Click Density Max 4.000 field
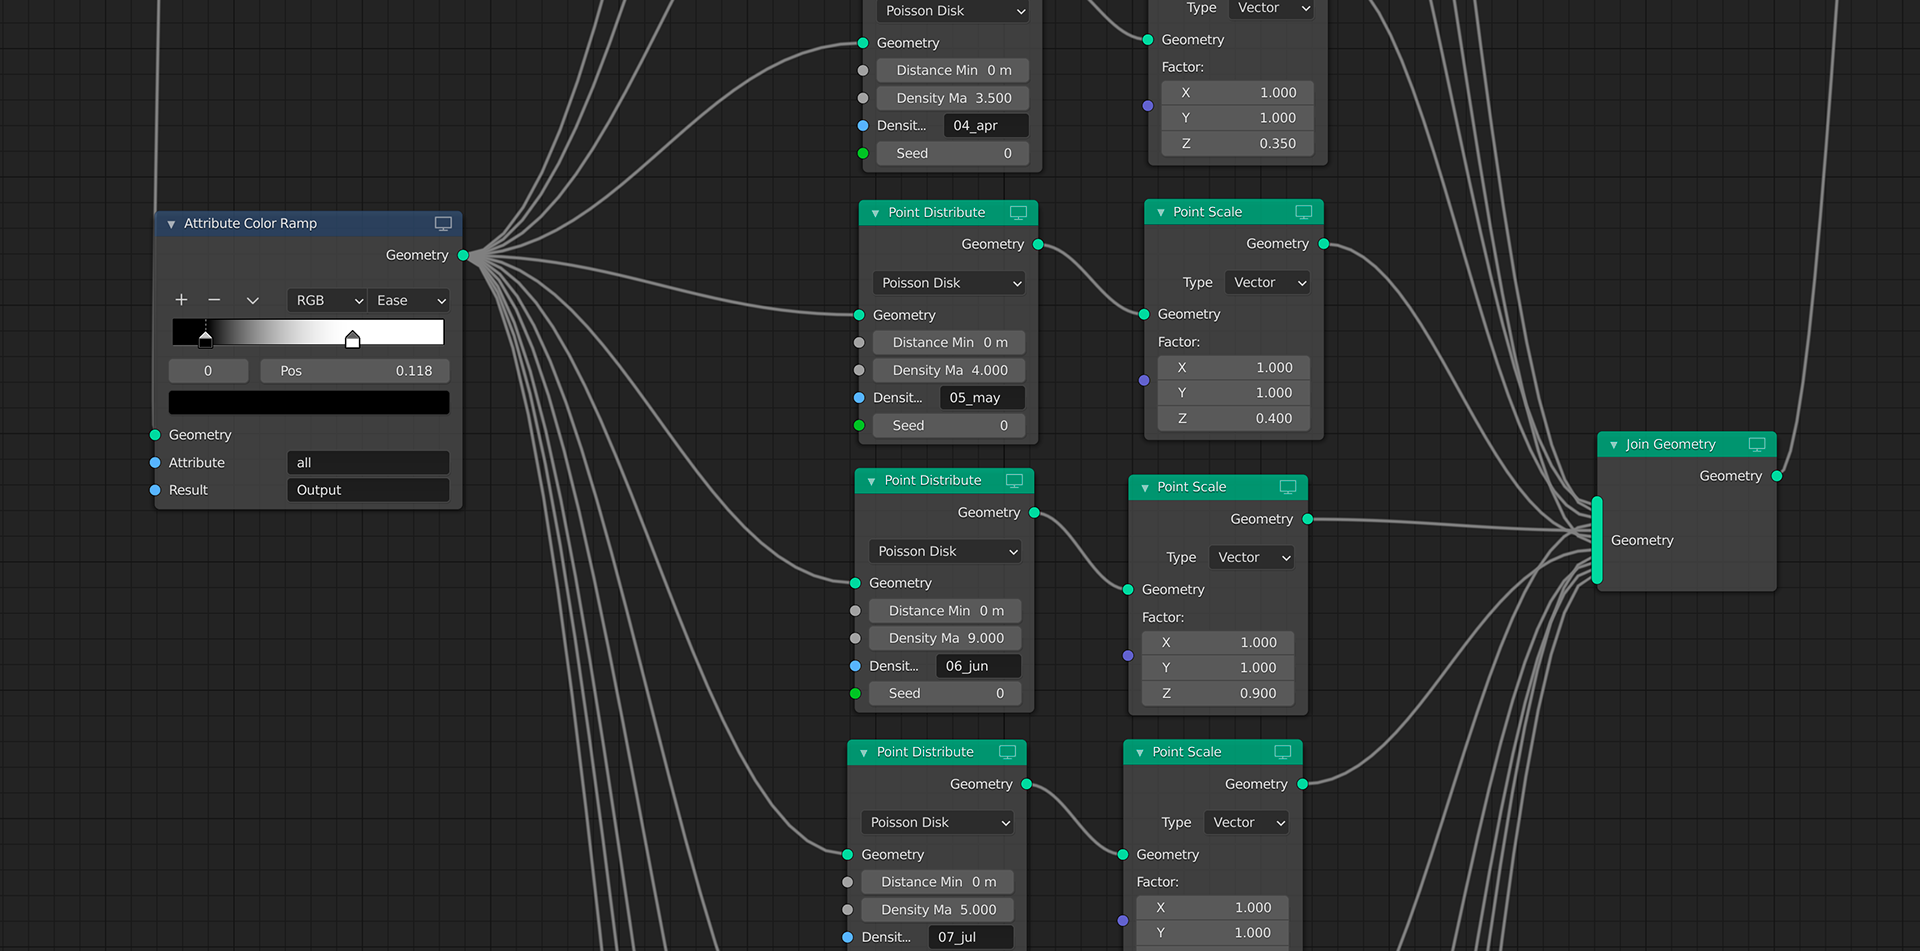The image size is (1920, 951). coord(949,370)
